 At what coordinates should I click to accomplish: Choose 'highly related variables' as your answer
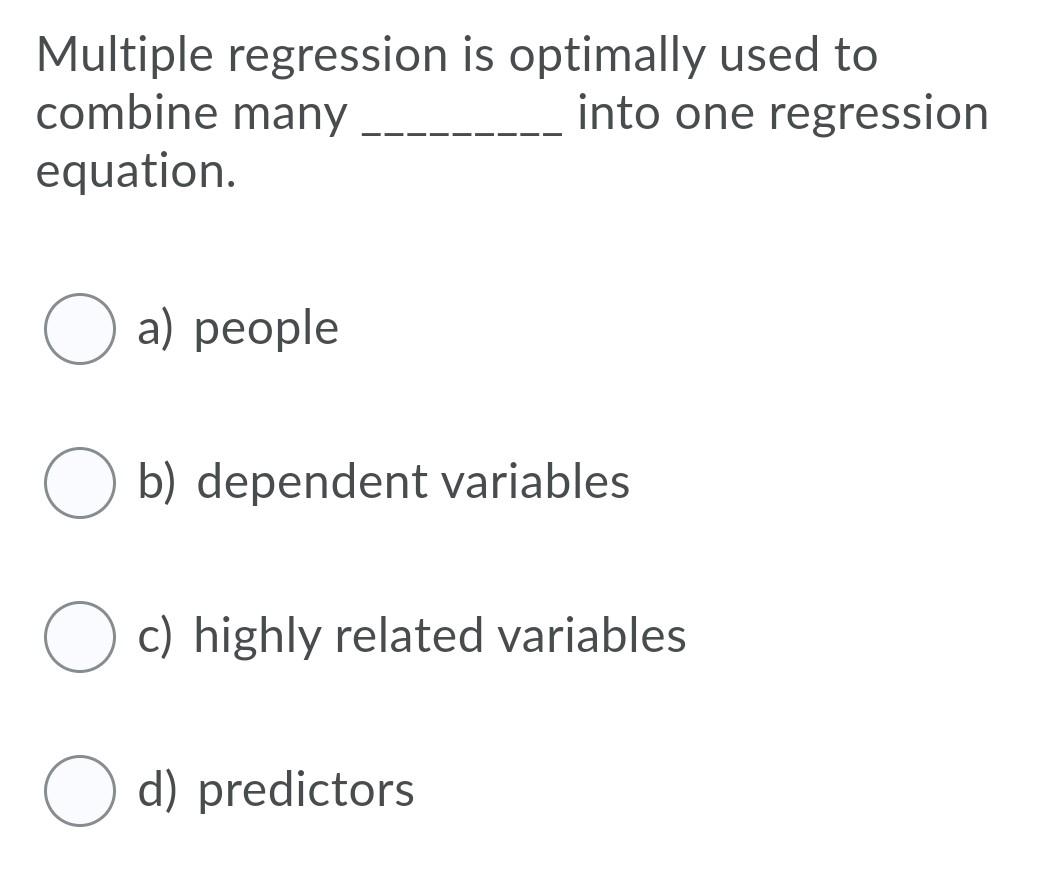80,634
